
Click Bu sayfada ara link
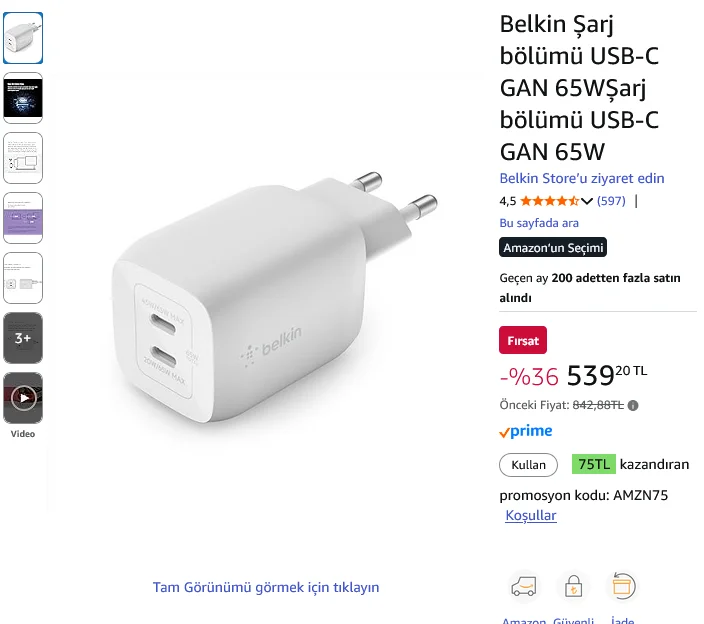[539, 223]
